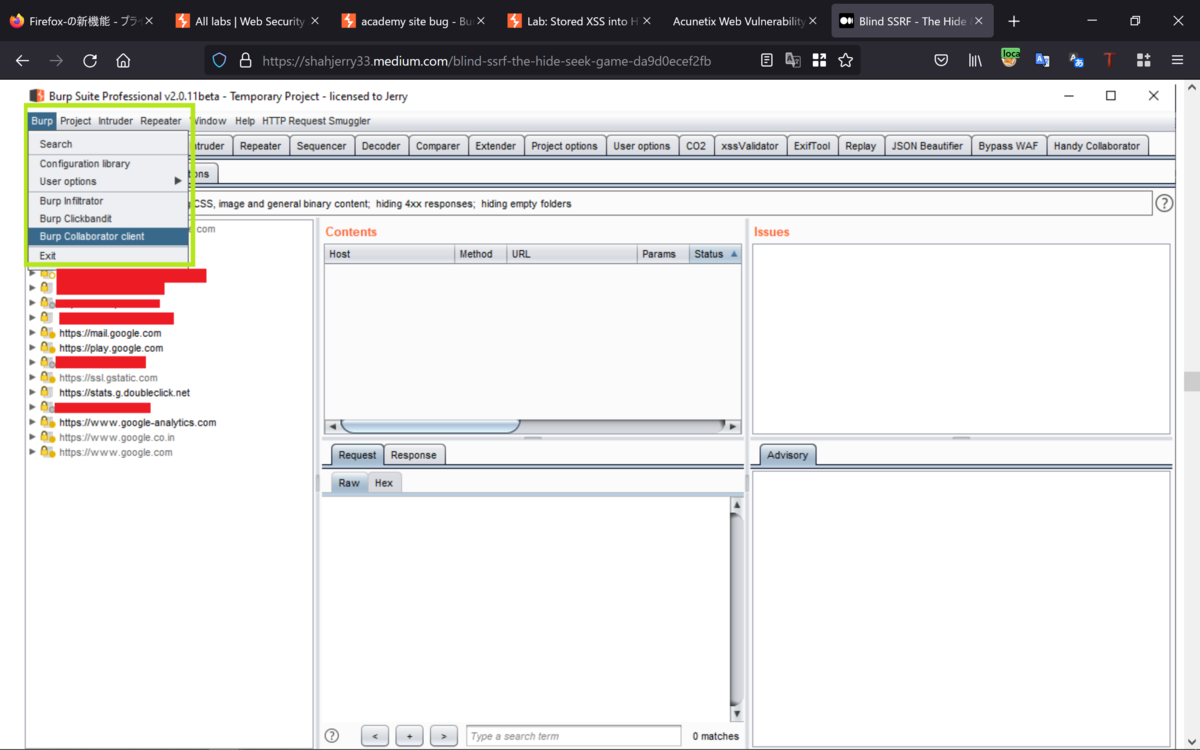Click the red T extension icon

pyautogui.click(x=1109, y=61)
